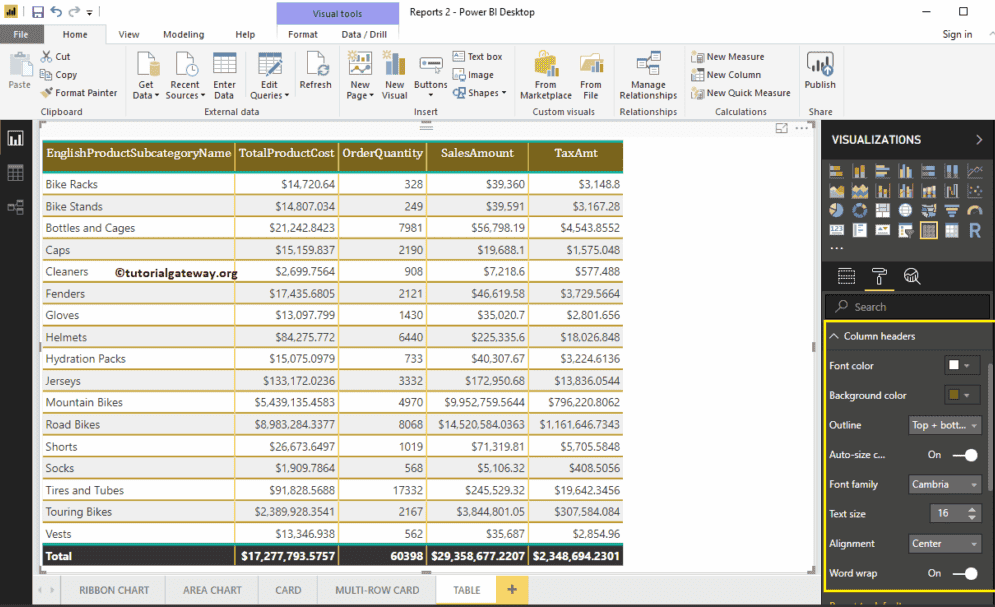The height and width of the screenshot is (607, 995).
Task: Select the slicer visual icon
Action: coord(906,230)
